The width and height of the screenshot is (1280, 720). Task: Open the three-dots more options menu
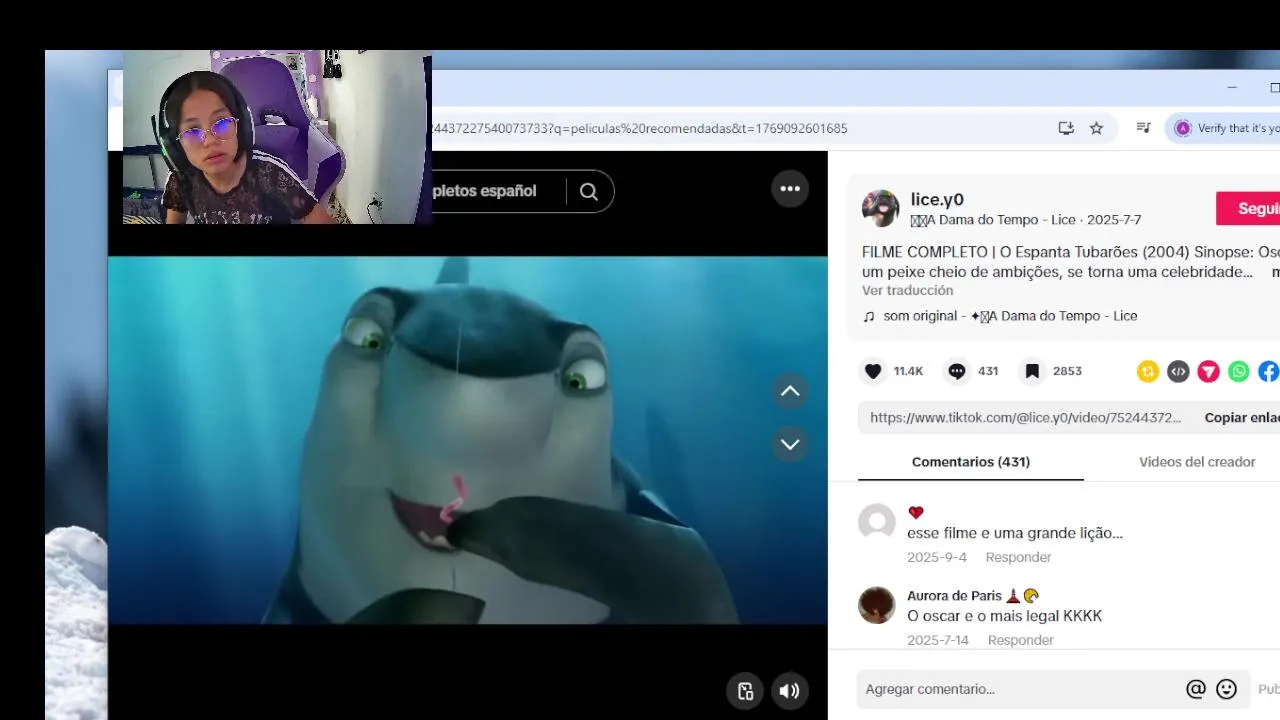coord(790,188)
